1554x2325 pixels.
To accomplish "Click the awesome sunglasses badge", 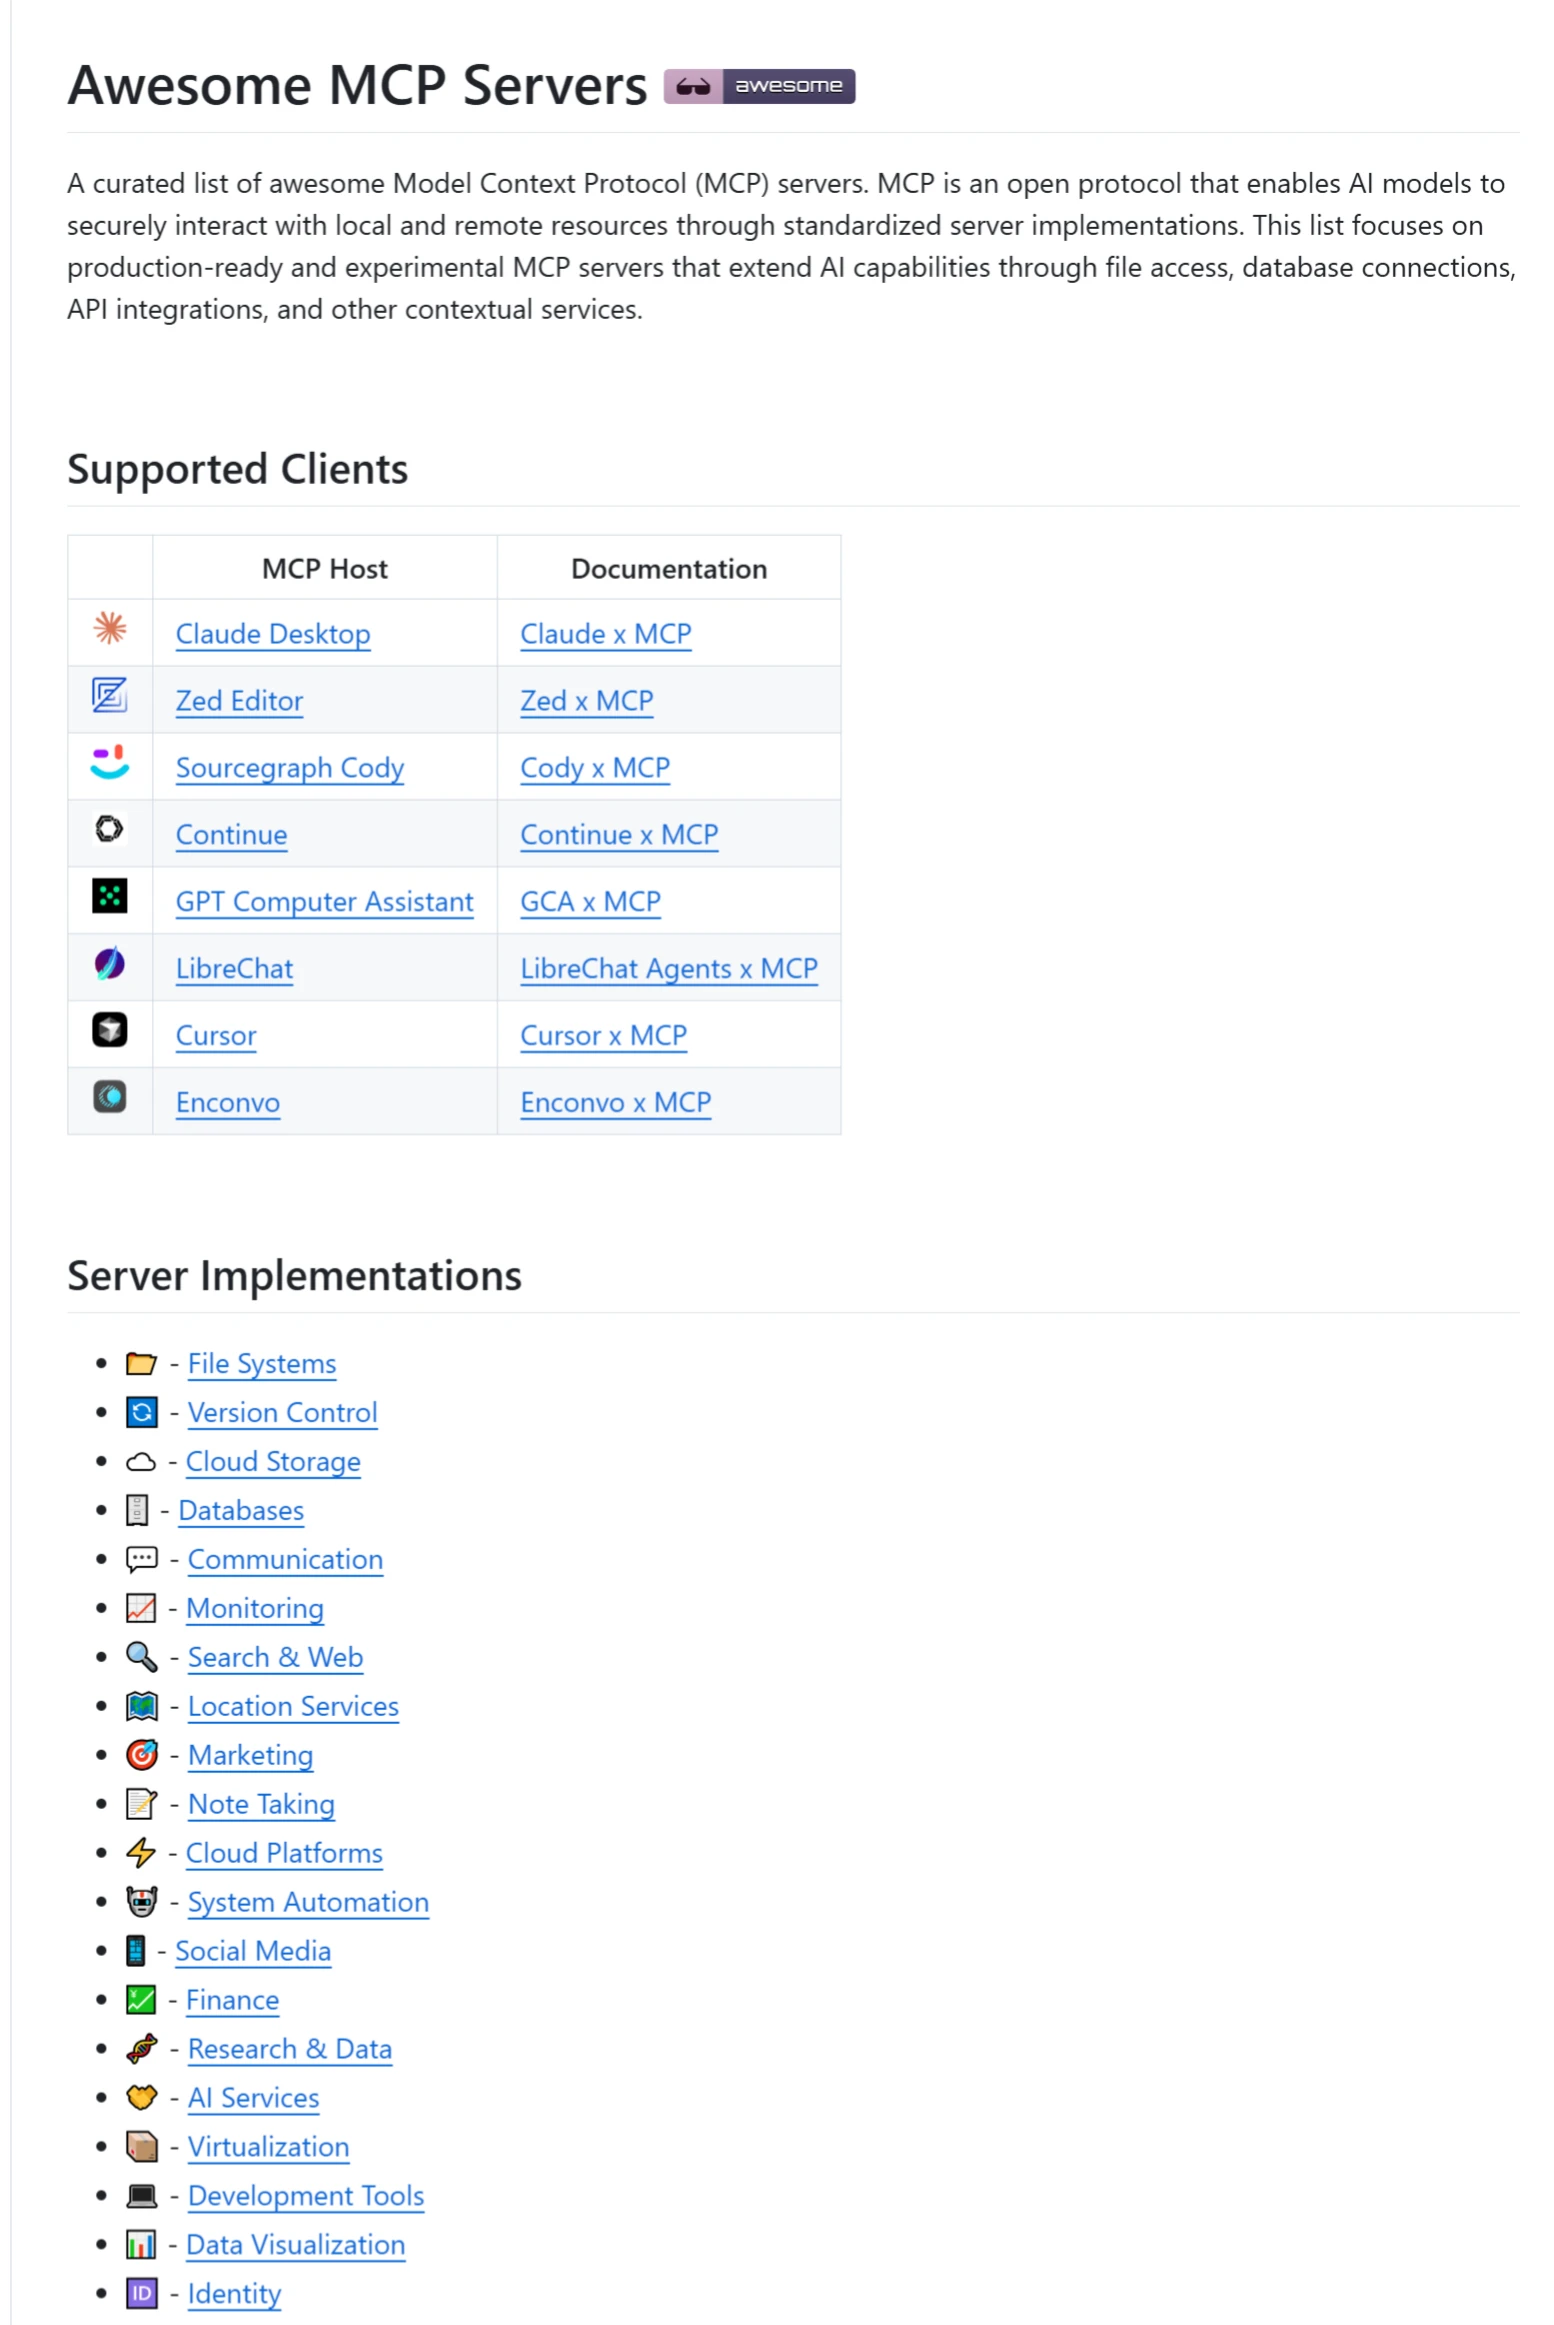I will tap(758, 86).
